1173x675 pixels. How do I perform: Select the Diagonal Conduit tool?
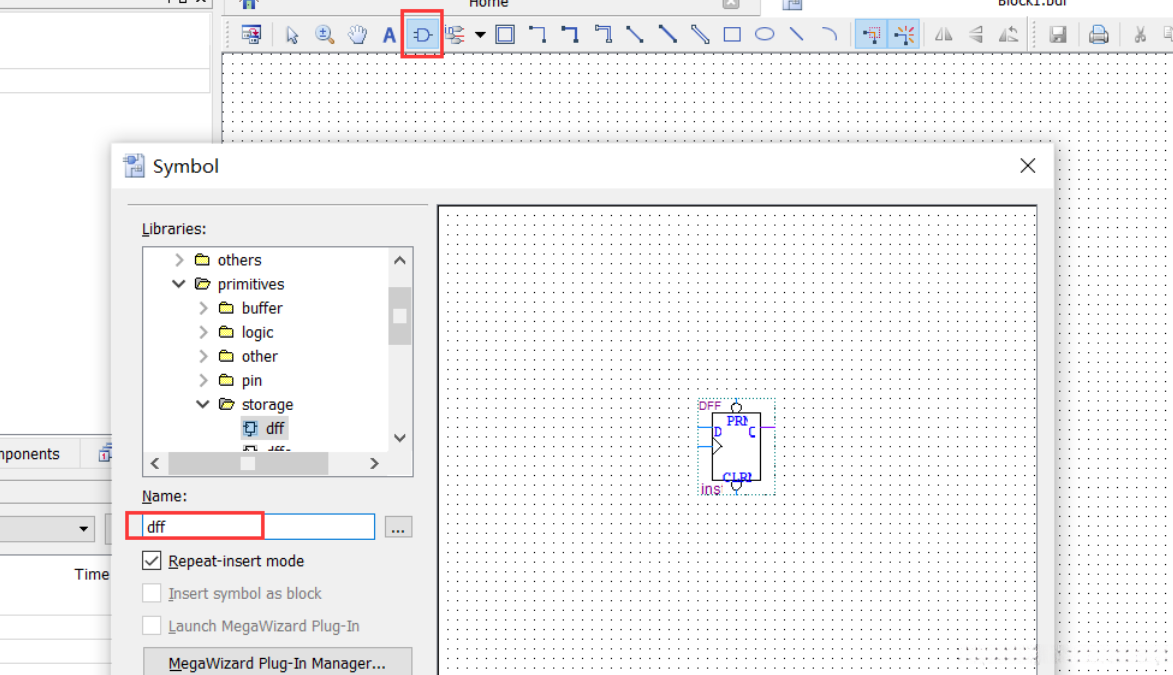[700, 34]
